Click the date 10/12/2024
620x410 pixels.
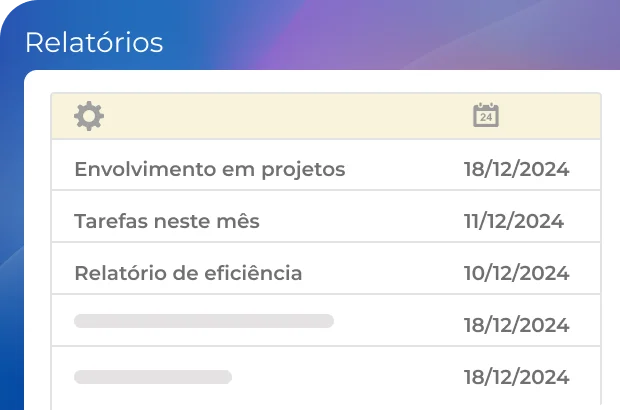click(x=516, y=273)
